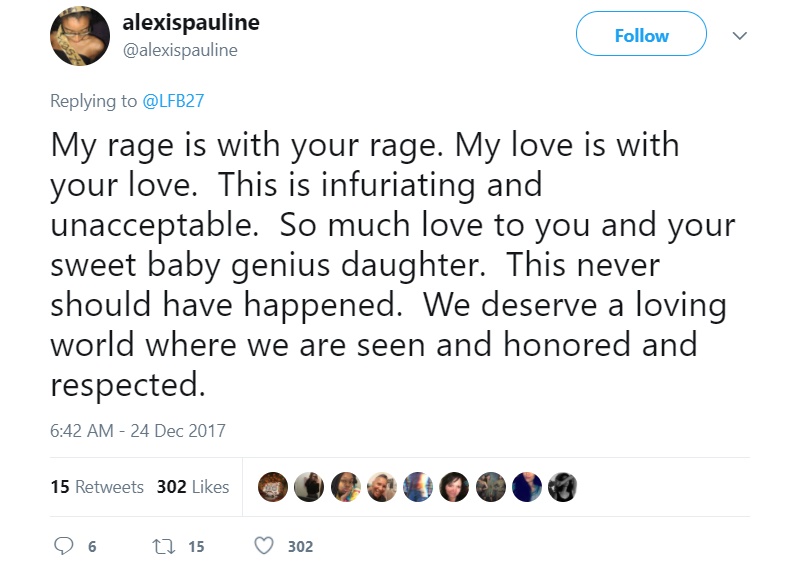
Task: Expand the tweet options chevron
Action: (739, 35)
